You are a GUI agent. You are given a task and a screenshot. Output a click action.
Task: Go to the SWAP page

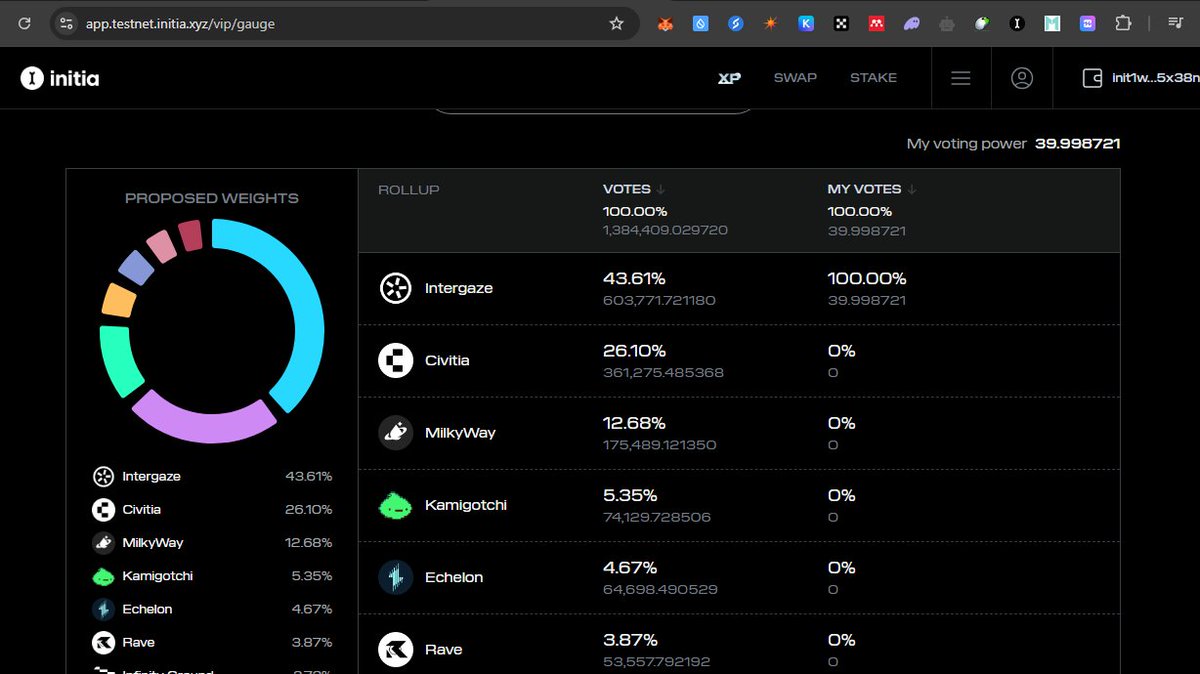pos(795,78)
